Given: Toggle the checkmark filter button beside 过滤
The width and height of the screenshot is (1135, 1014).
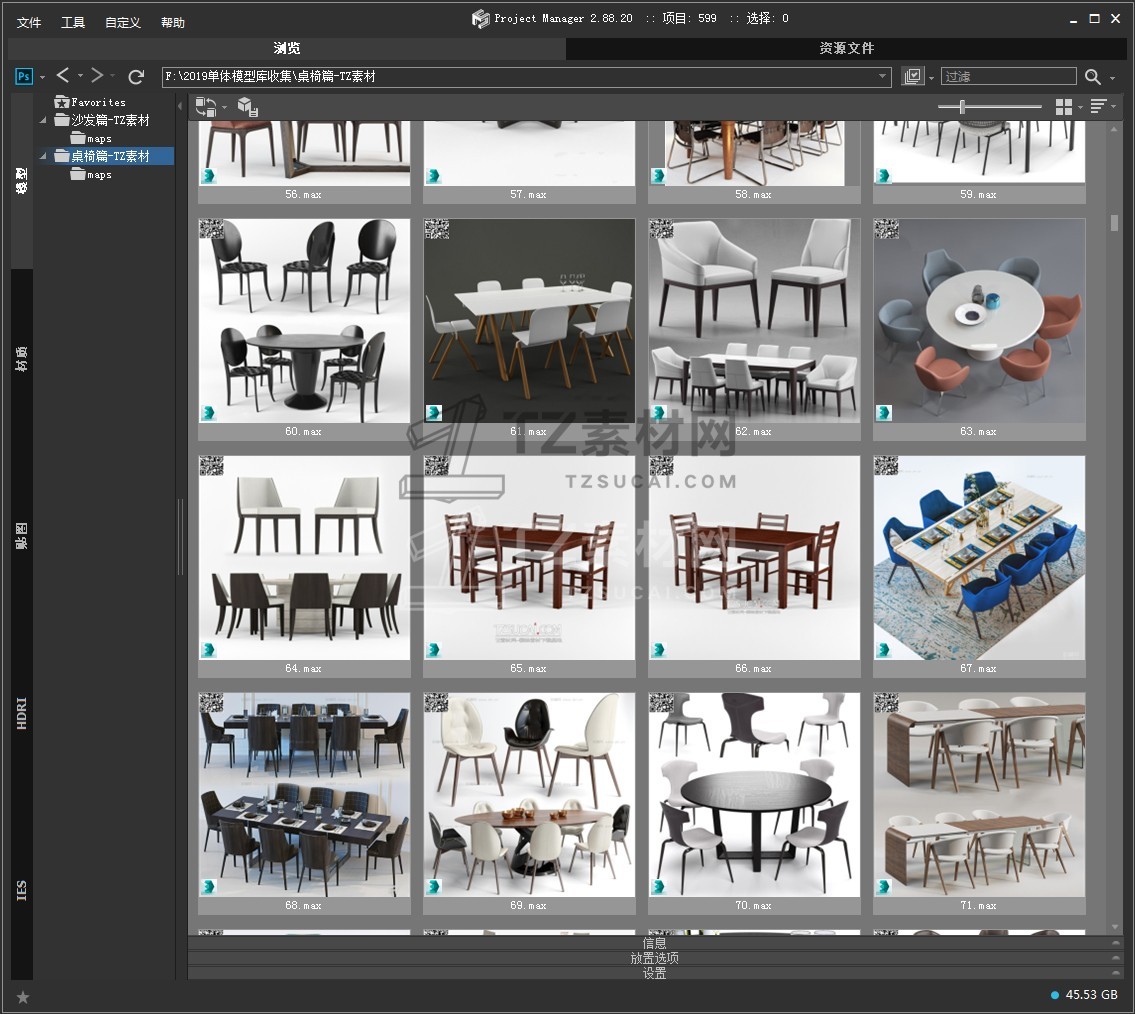Looking at the screenshot, I should pyautogui.click(x=912, y=77).
